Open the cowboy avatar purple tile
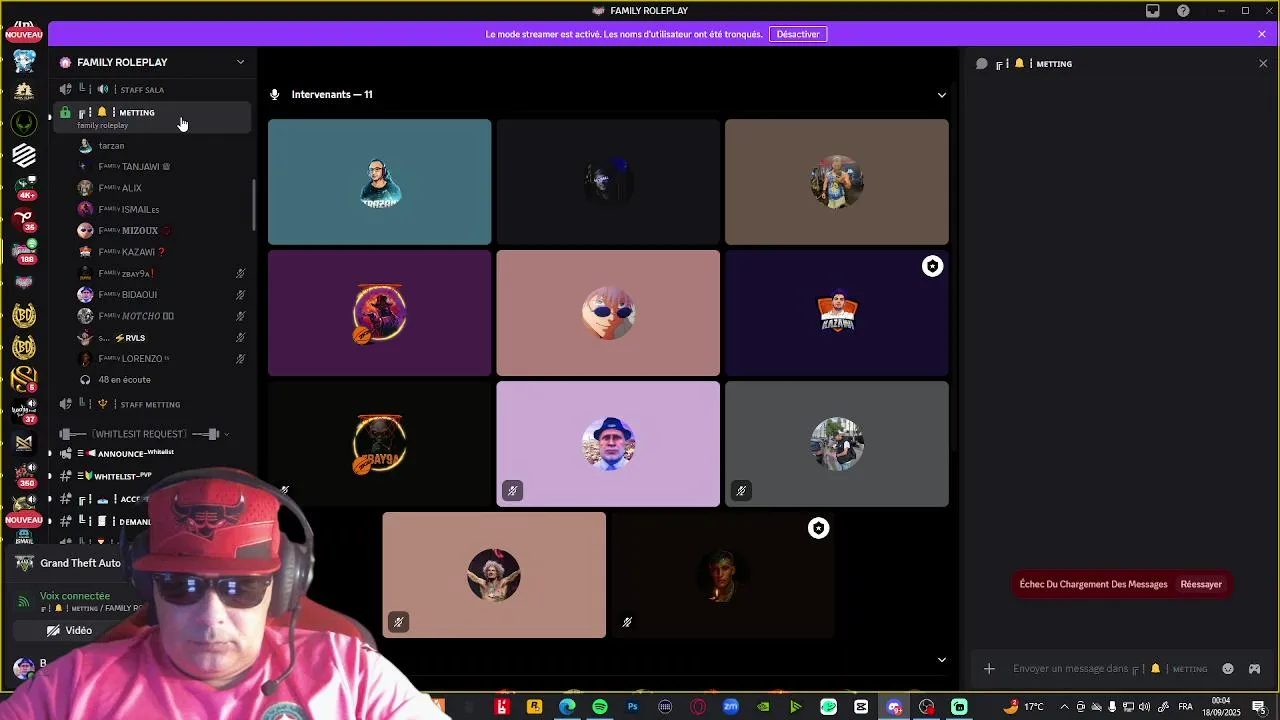1280x720 pixels. click(x=379, y=313)
